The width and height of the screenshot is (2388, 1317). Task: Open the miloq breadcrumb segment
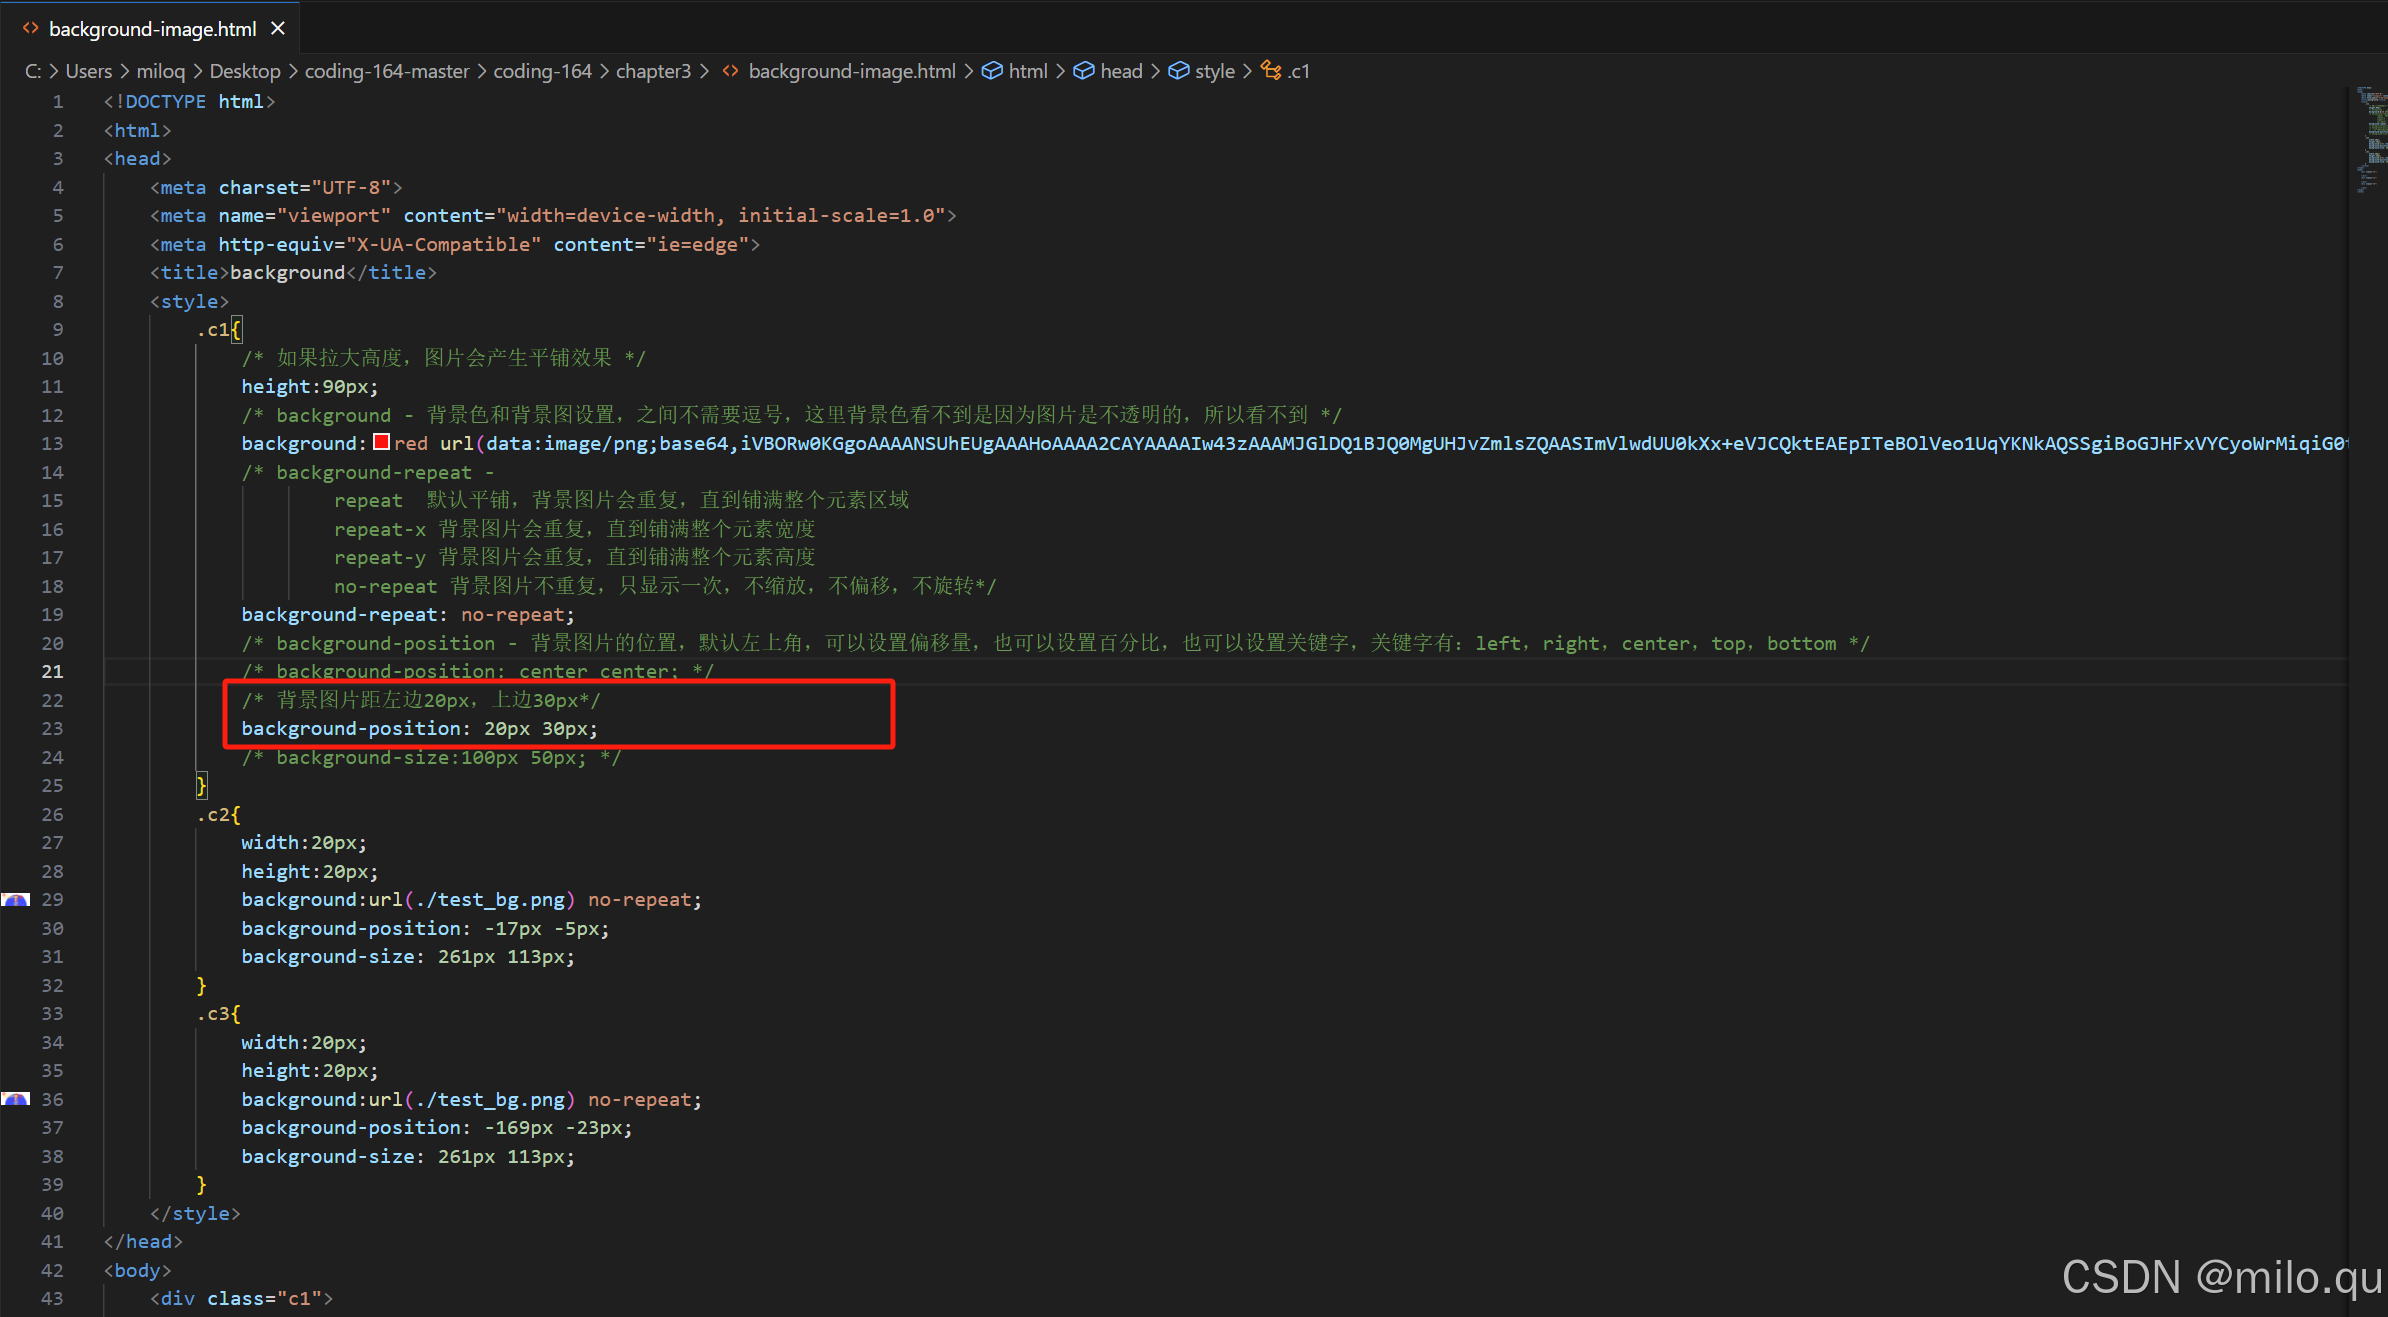pos(161,71)
